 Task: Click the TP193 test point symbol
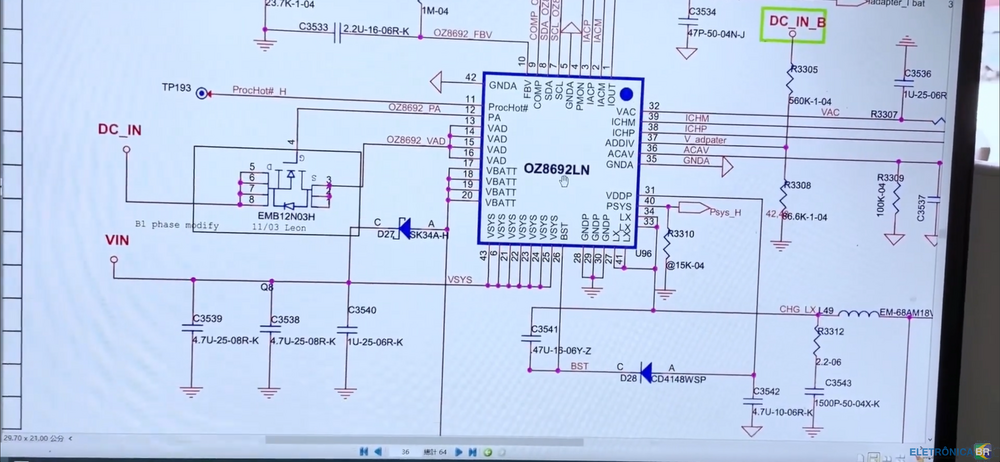[203, 92]
